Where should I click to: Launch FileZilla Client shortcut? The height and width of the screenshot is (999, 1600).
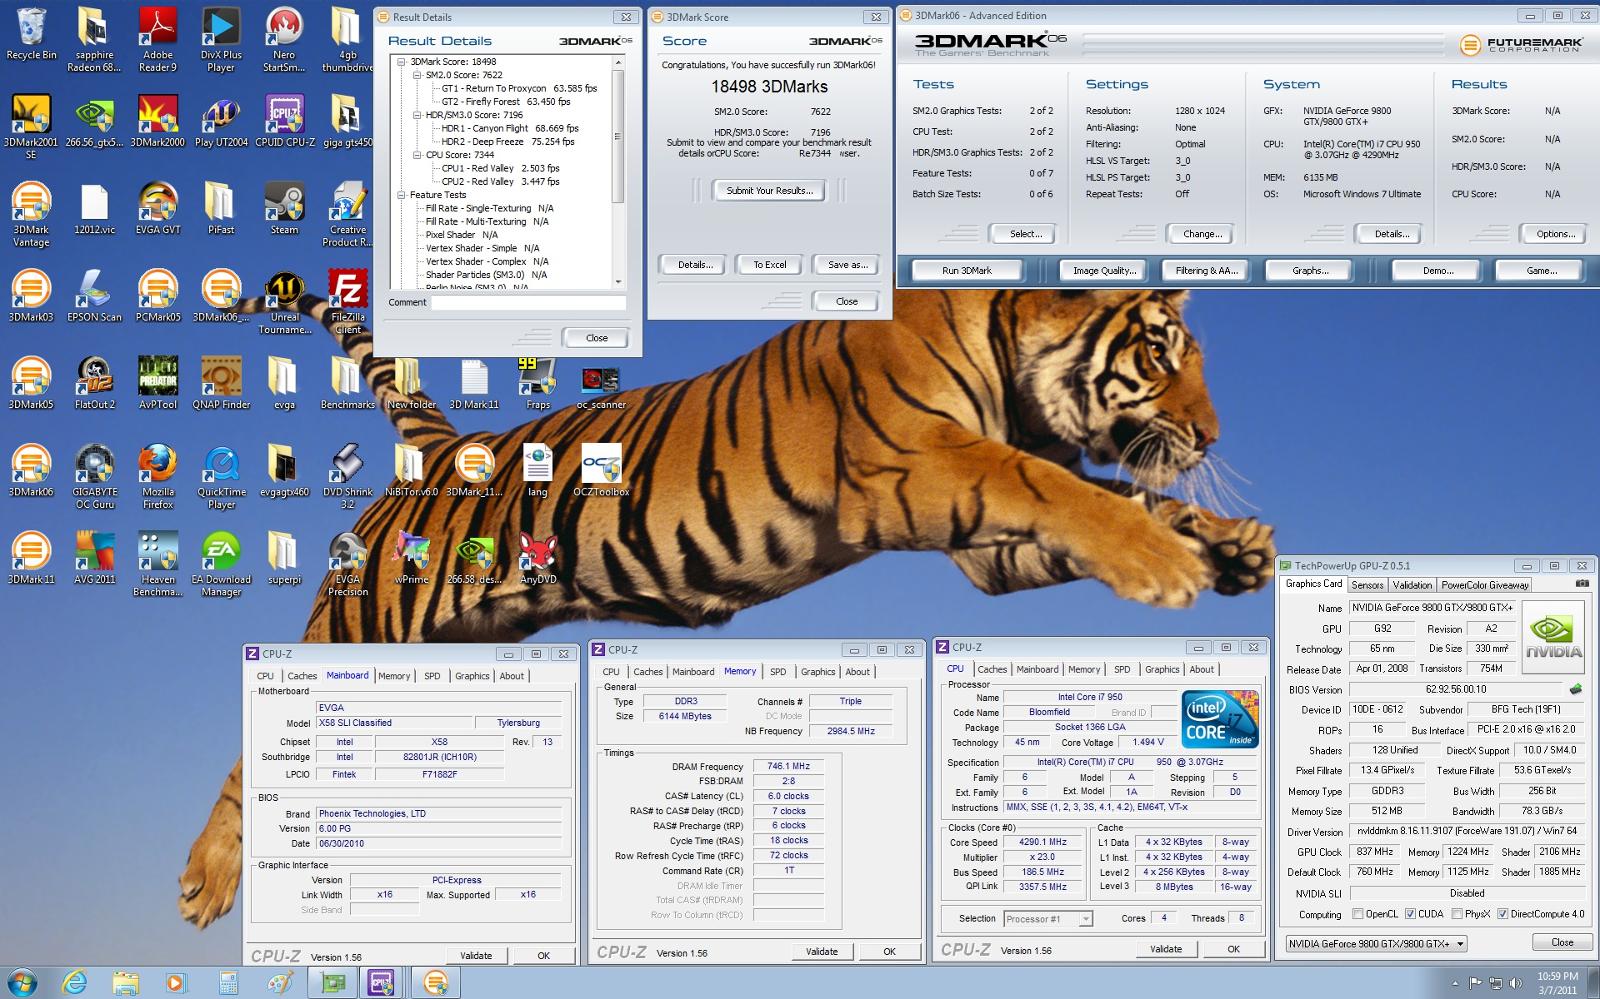(348, 302)
